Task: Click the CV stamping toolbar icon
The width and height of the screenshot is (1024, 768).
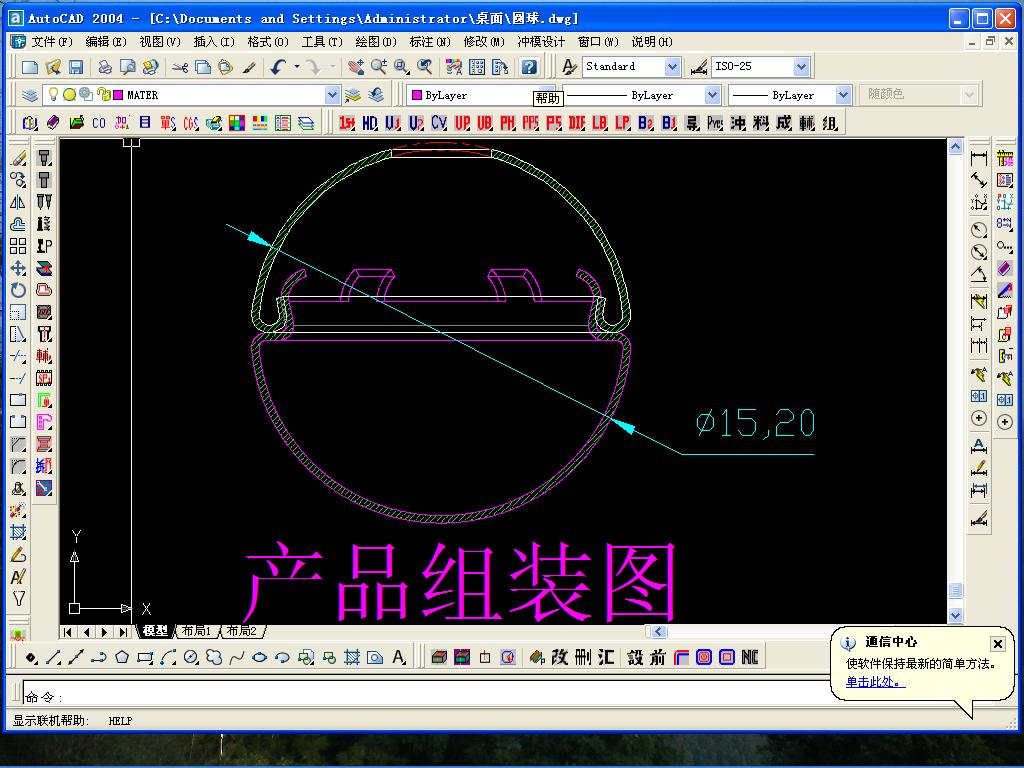Action: pyautogui.click(x=439, y=123)
